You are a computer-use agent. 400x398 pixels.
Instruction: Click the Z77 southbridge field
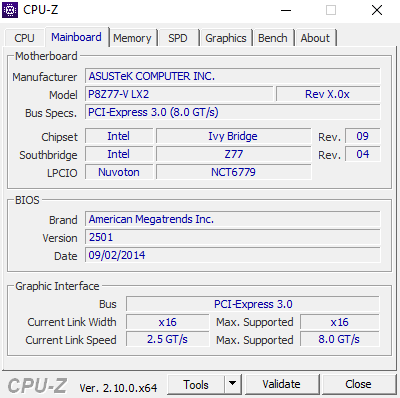point(233,154)
